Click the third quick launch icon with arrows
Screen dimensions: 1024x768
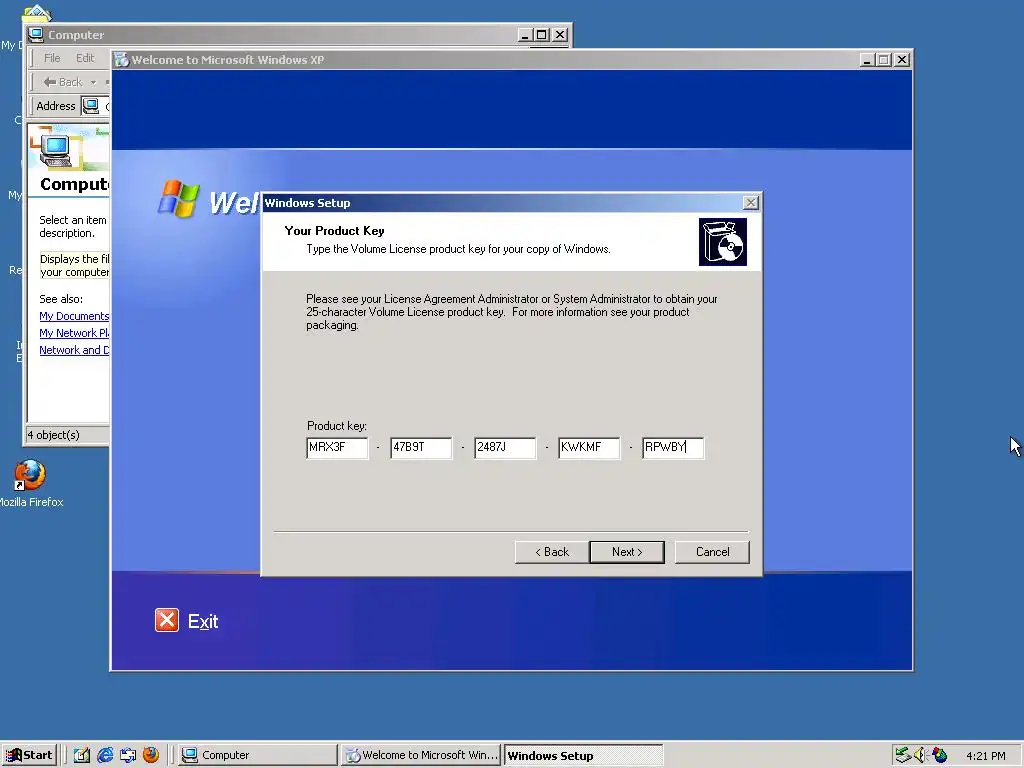(128, 755)
